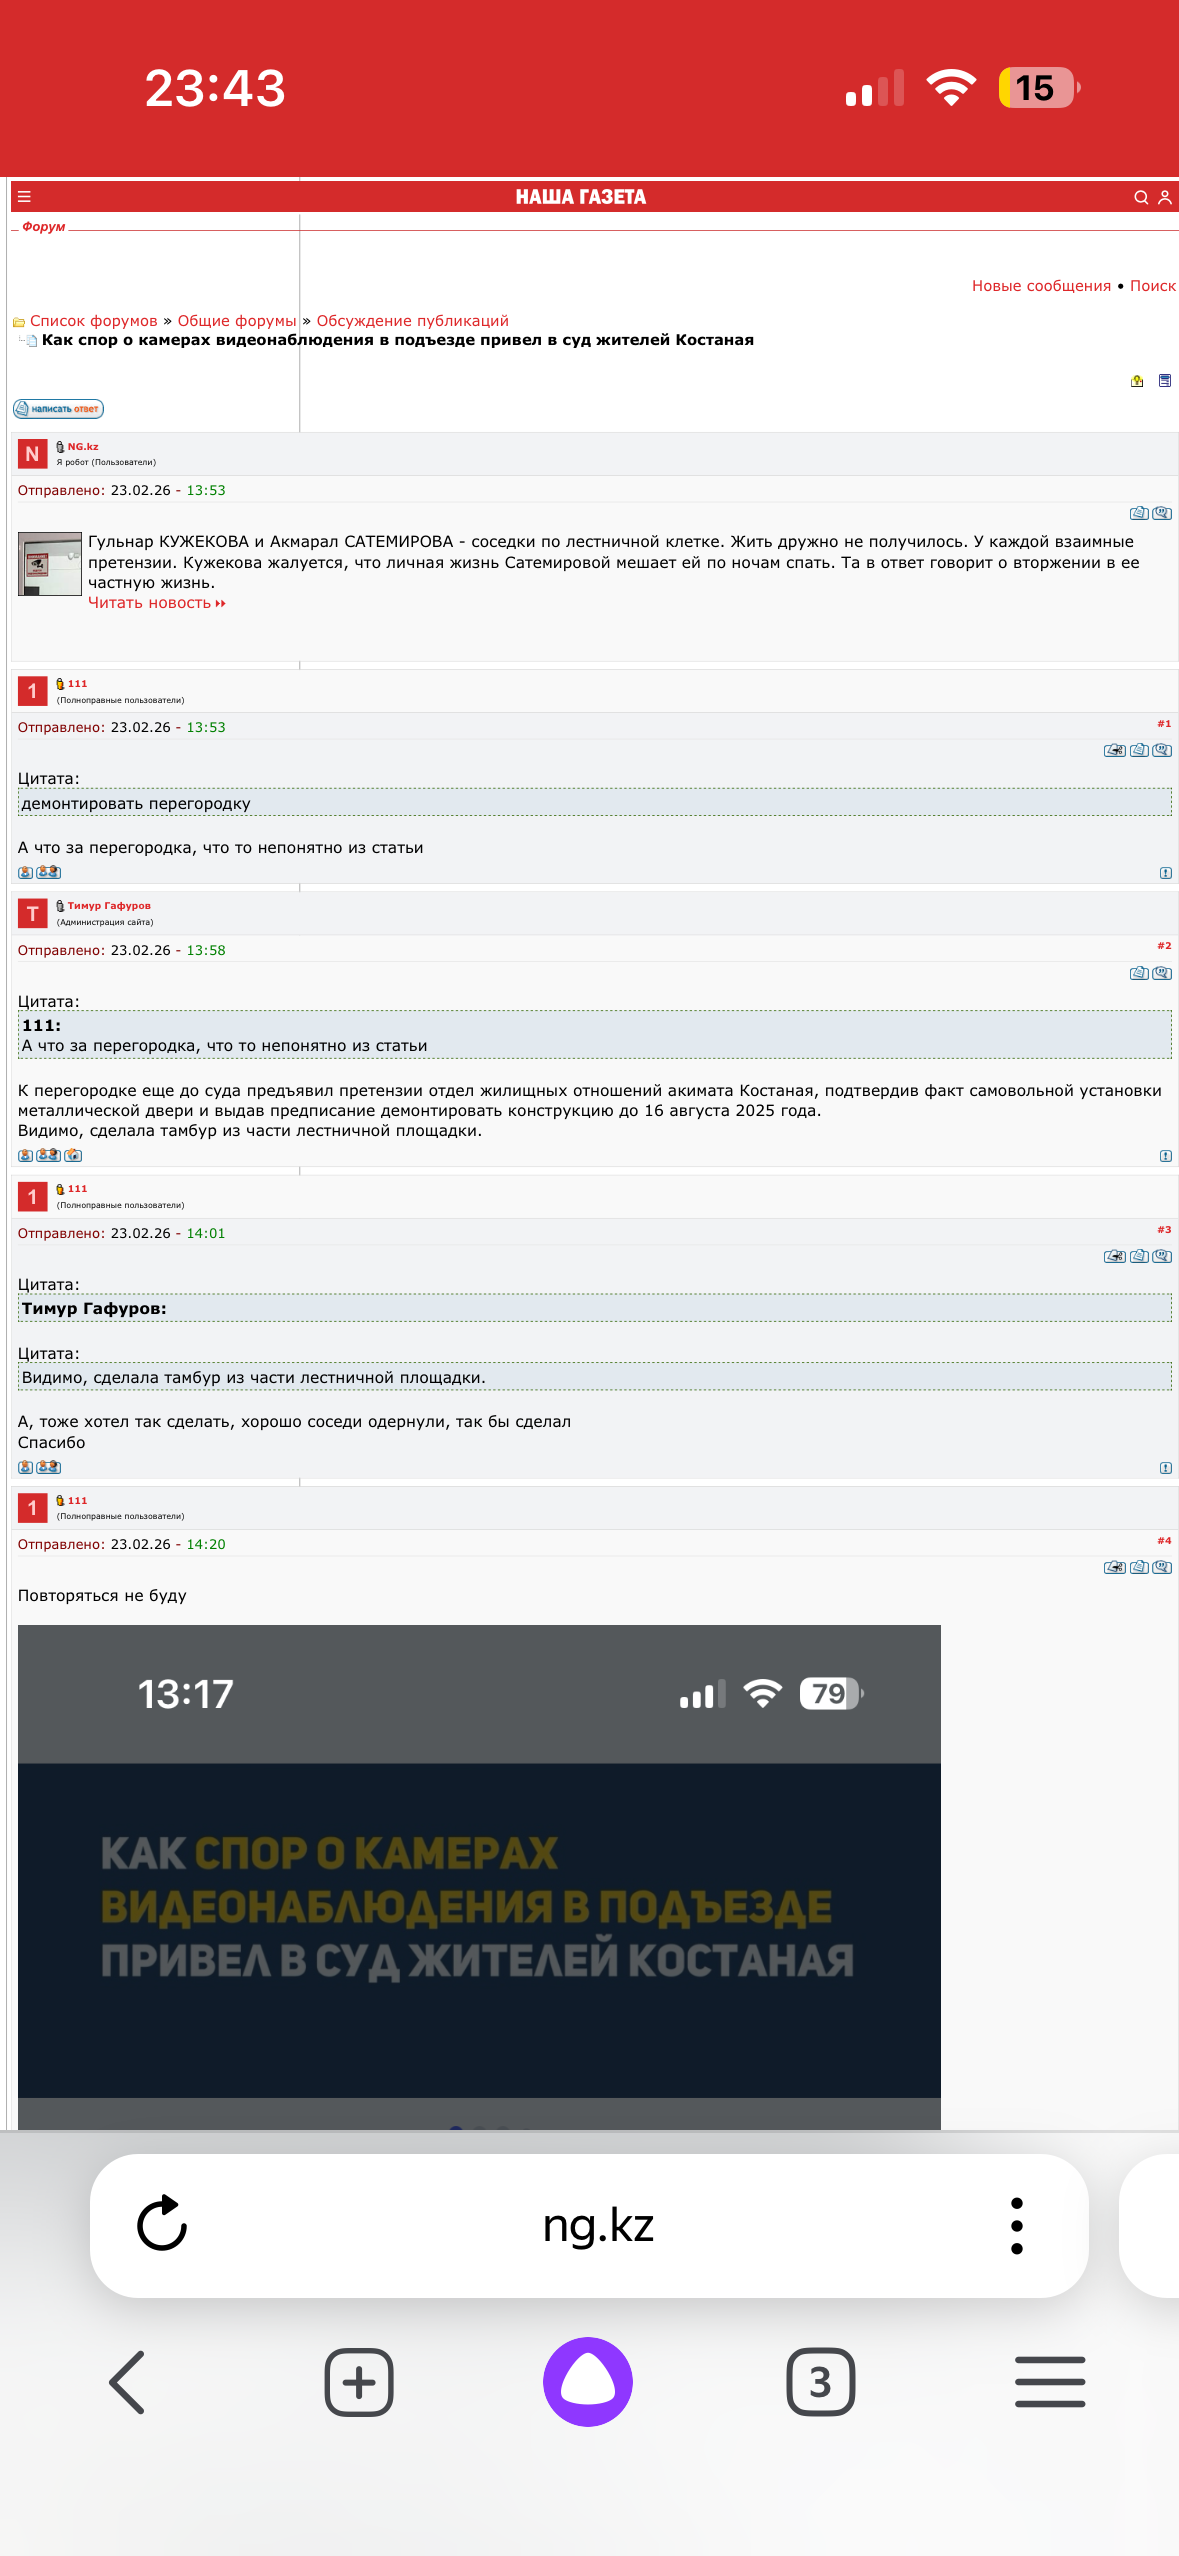
Task: Open the tab switcher showing 3 tabs
Action: point(820,2382)
